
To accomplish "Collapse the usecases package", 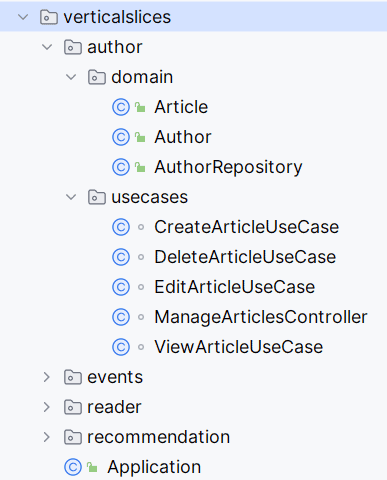I will 71,197.
